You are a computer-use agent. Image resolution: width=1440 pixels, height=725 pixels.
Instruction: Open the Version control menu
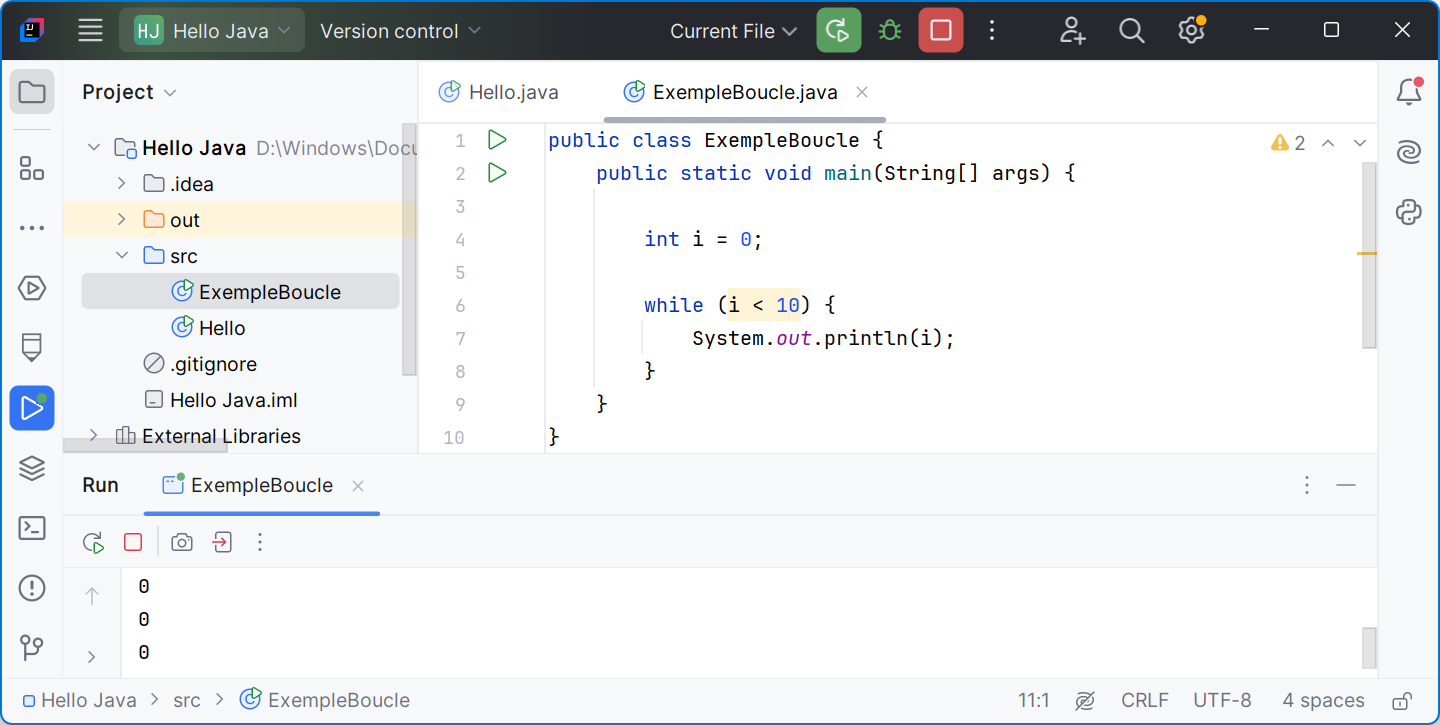click(x=400, y=31)
